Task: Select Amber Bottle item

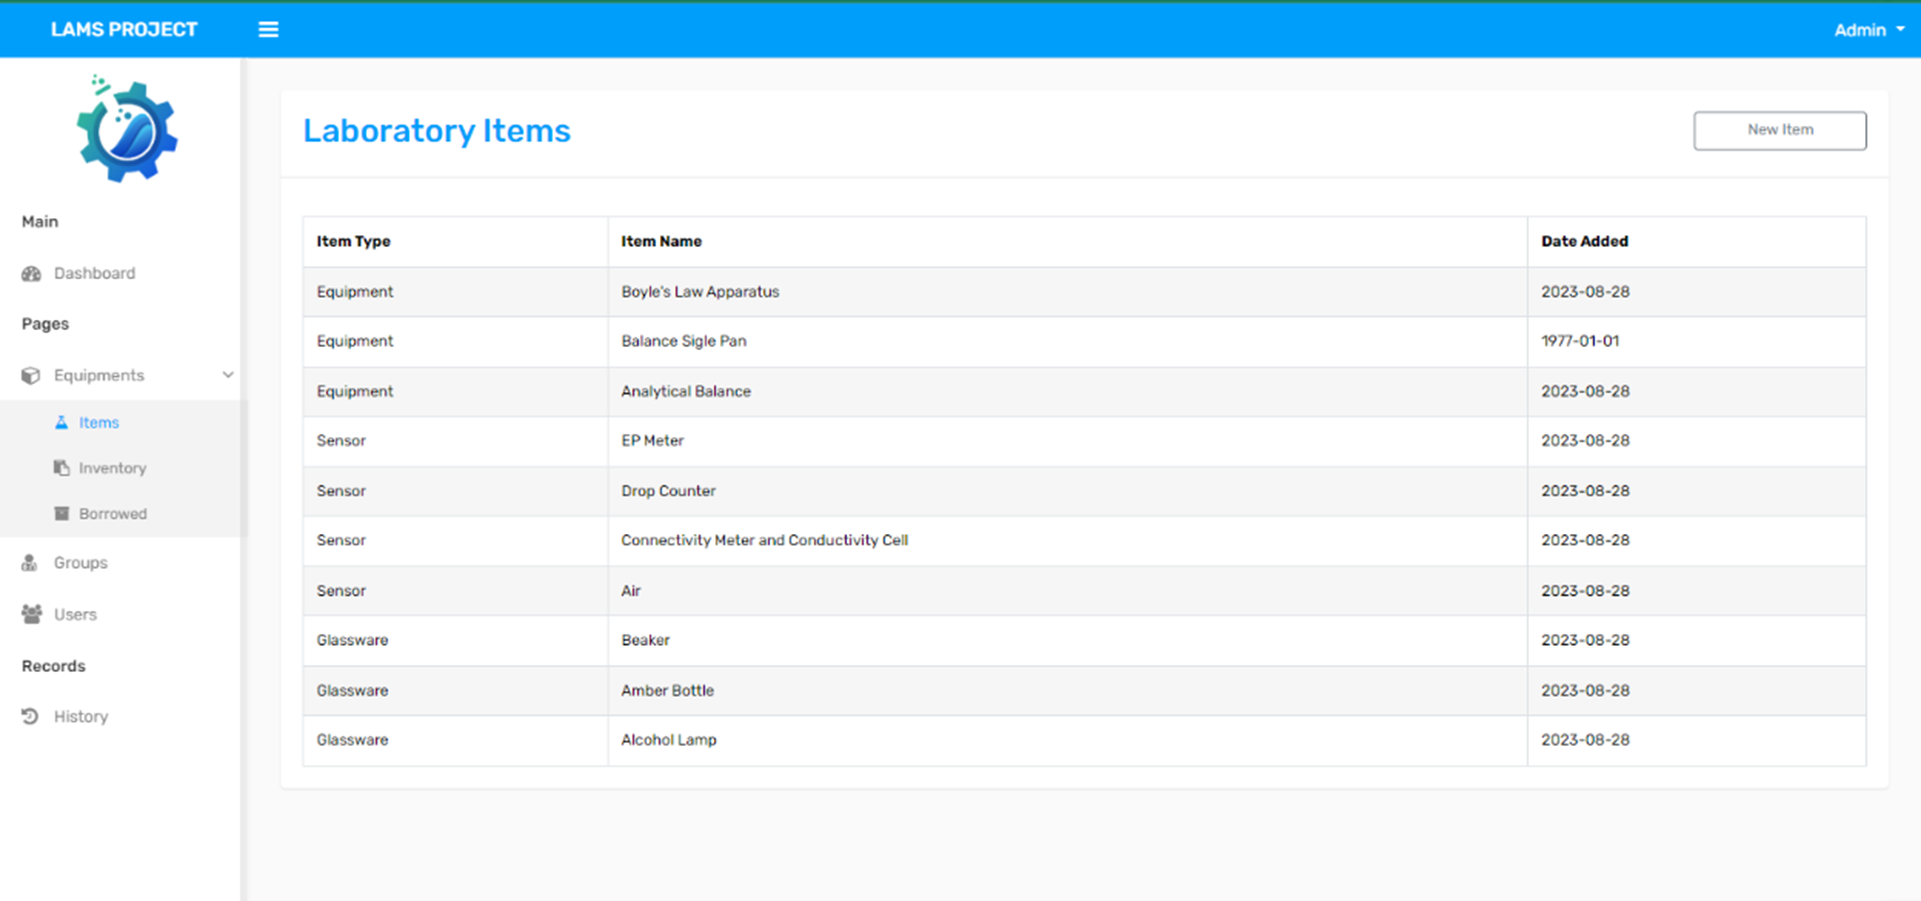Action: tap(667, 690)
